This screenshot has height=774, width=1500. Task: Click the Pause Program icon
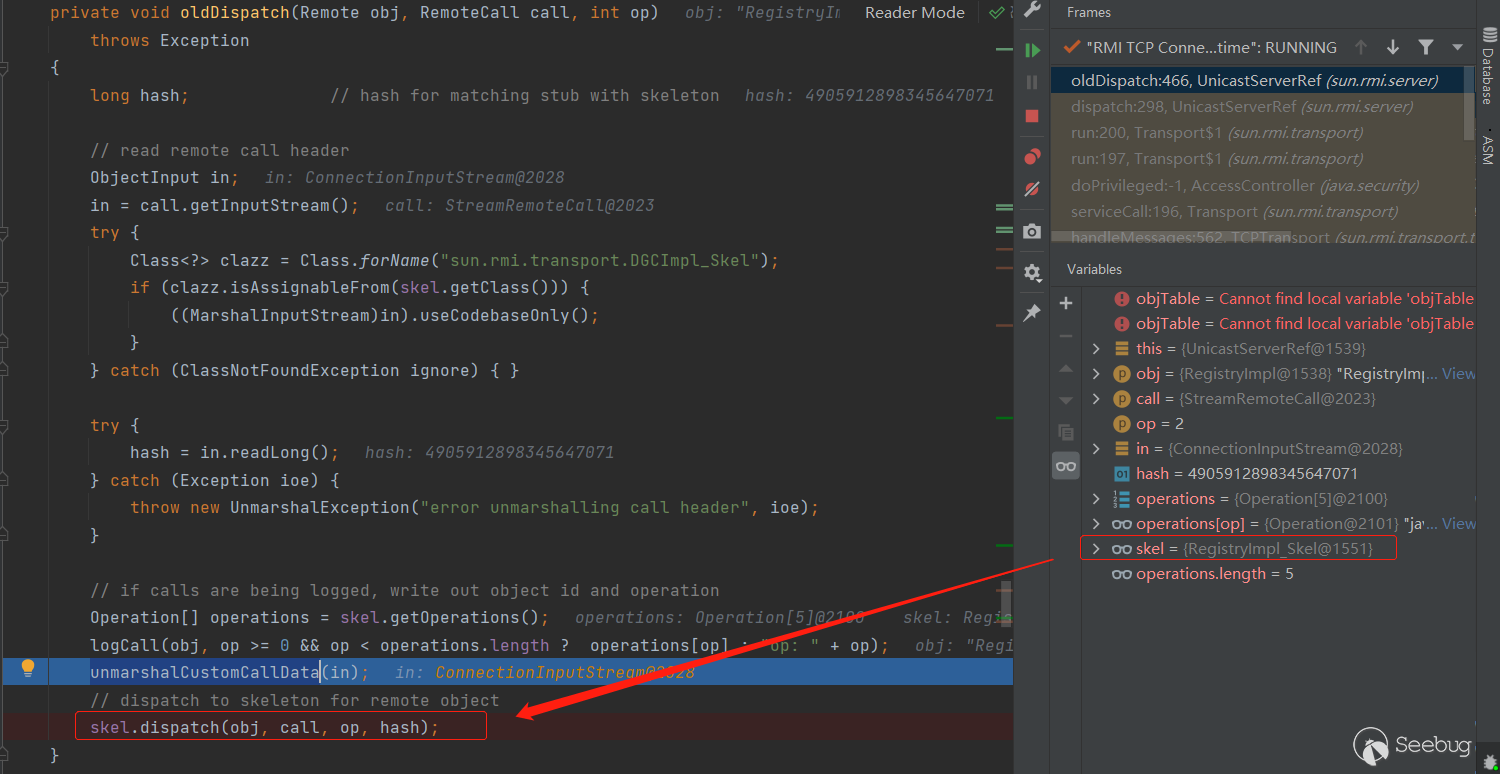click(x=1033, y=83)
